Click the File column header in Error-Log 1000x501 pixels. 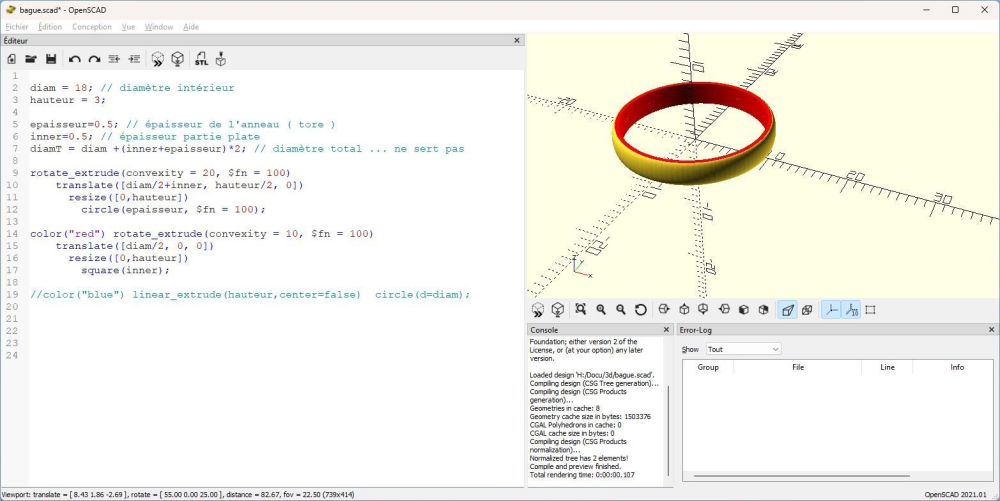[x=797, y=367]
